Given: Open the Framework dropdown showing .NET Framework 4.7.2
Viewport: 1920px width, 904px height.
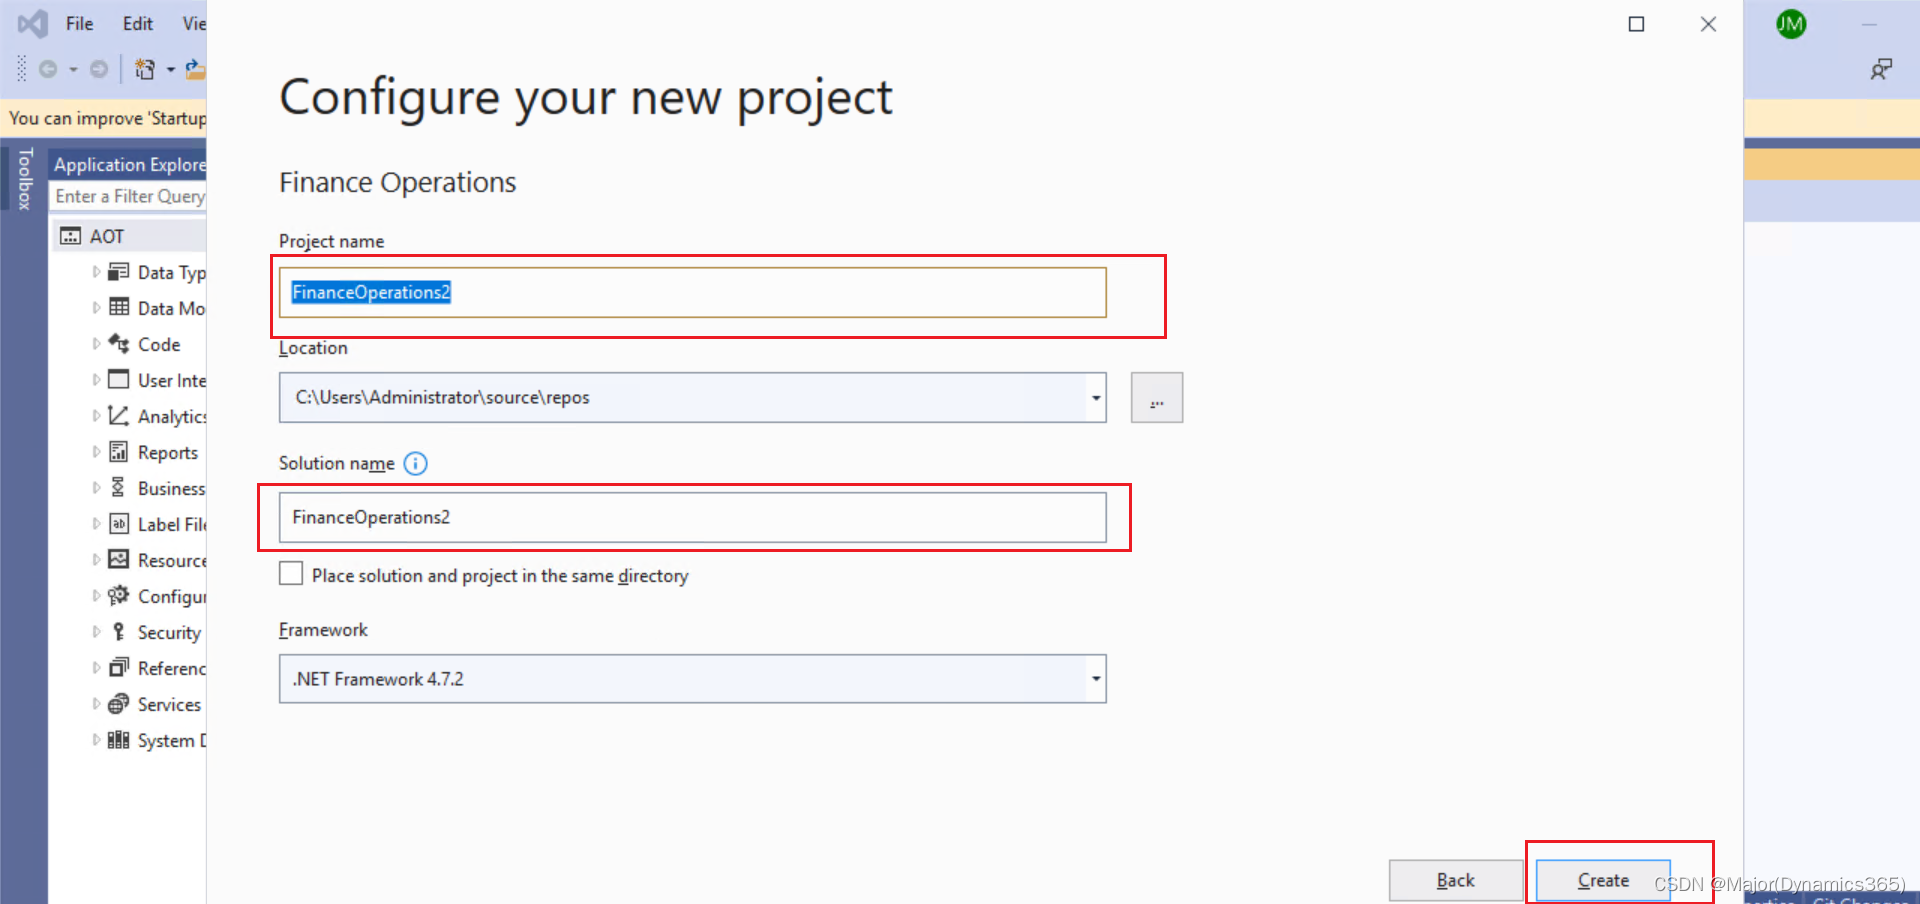Looking at the screenshot, I should point(1096,679).
